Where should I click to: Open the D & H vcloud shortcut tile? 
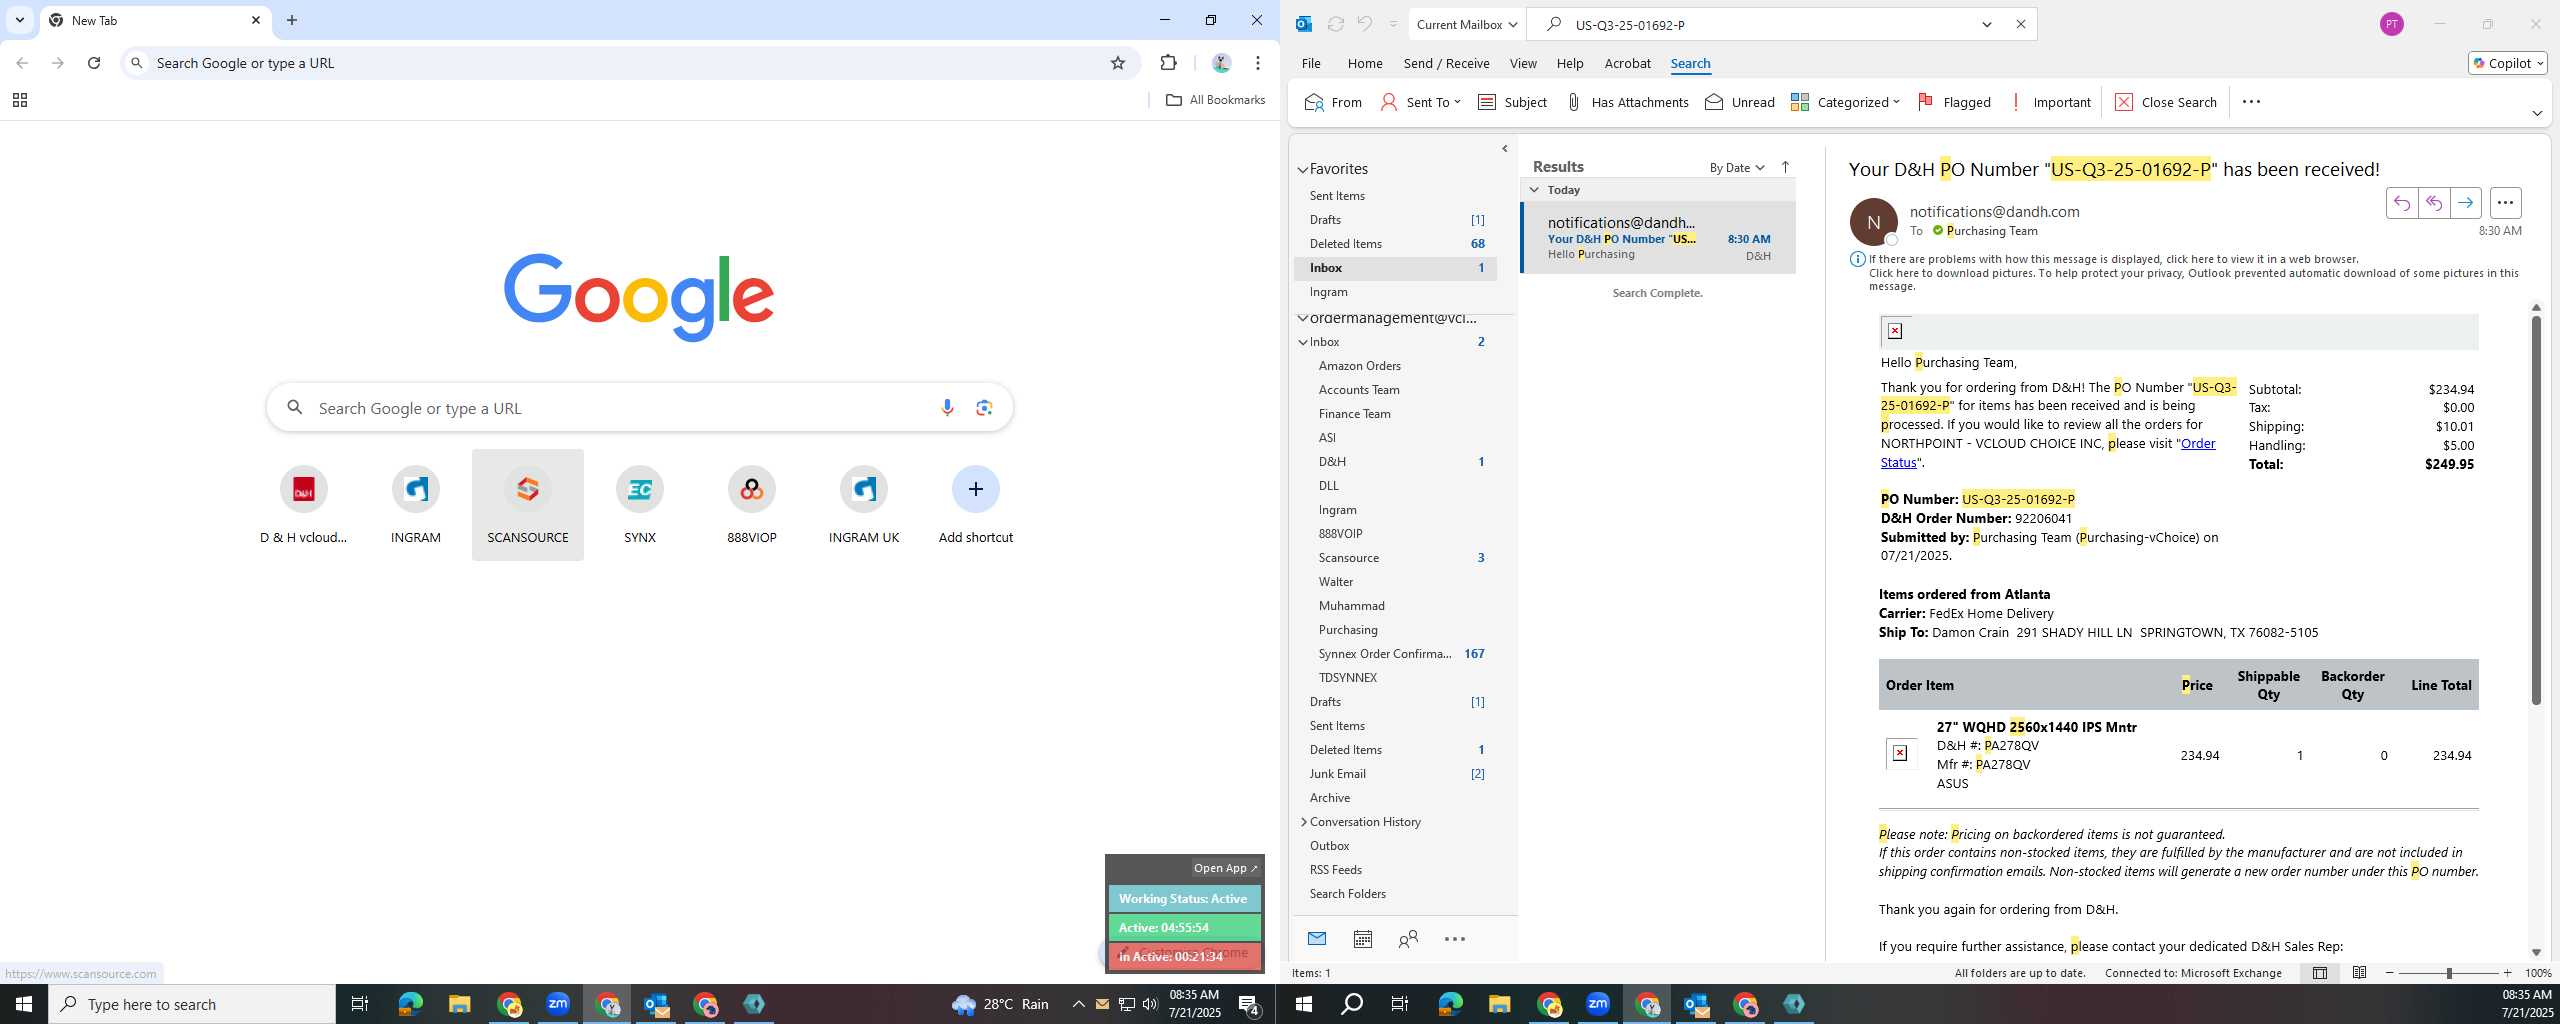(303, 505)
